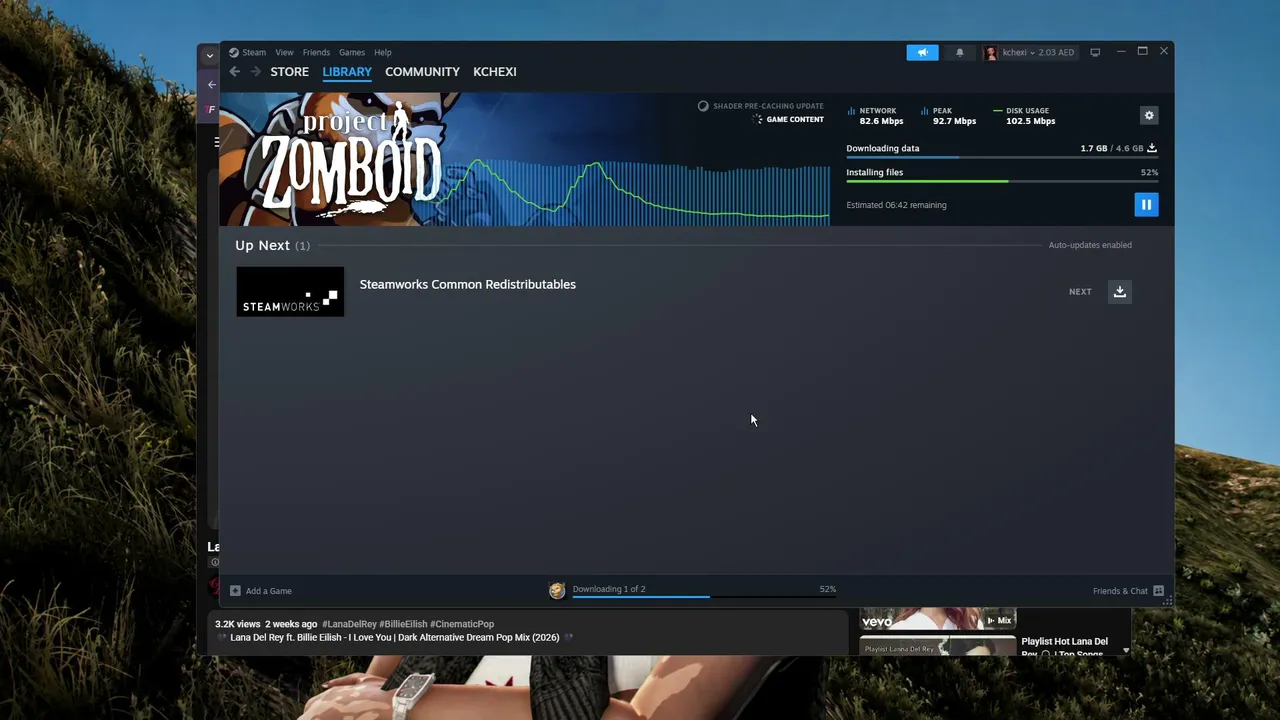
Task: Click #LanaDelRey hashtag in browser window
Action: [x=349, y=624]
